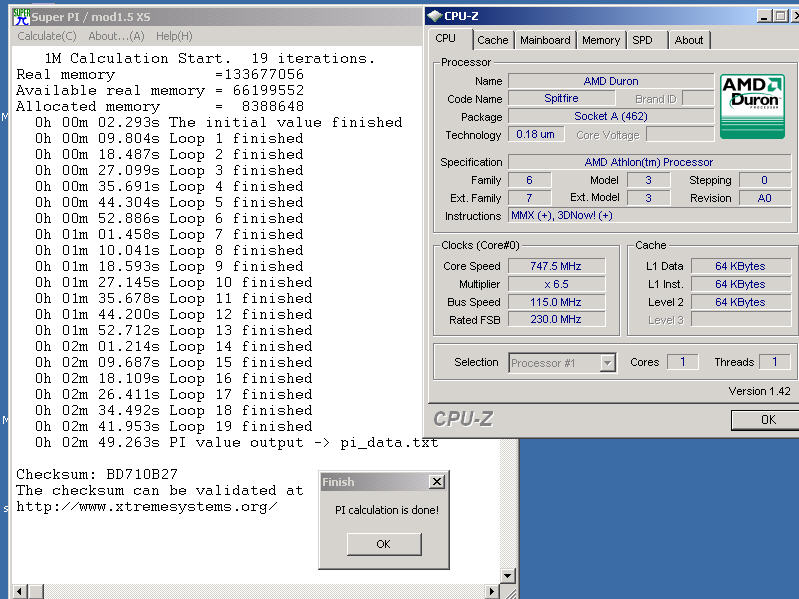This screenshot has width=799, height=599.
Task: Click the Level 2 64 KBytes value
Action: point(741,302)
